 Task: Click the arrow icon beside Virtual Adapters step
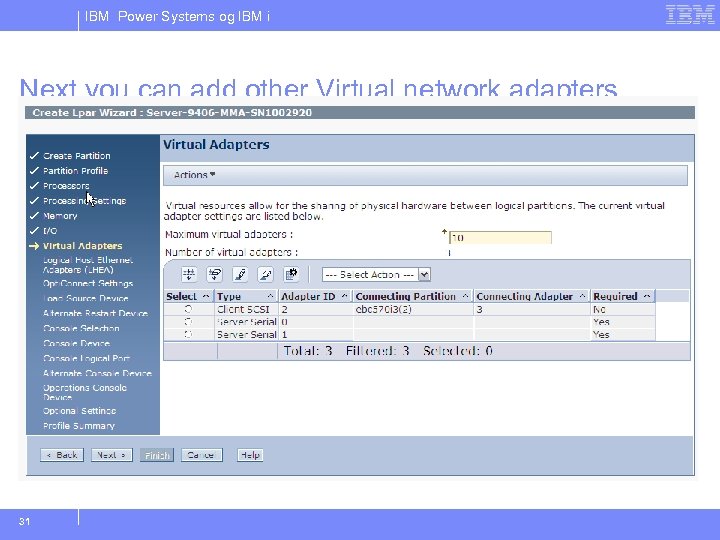34,246
